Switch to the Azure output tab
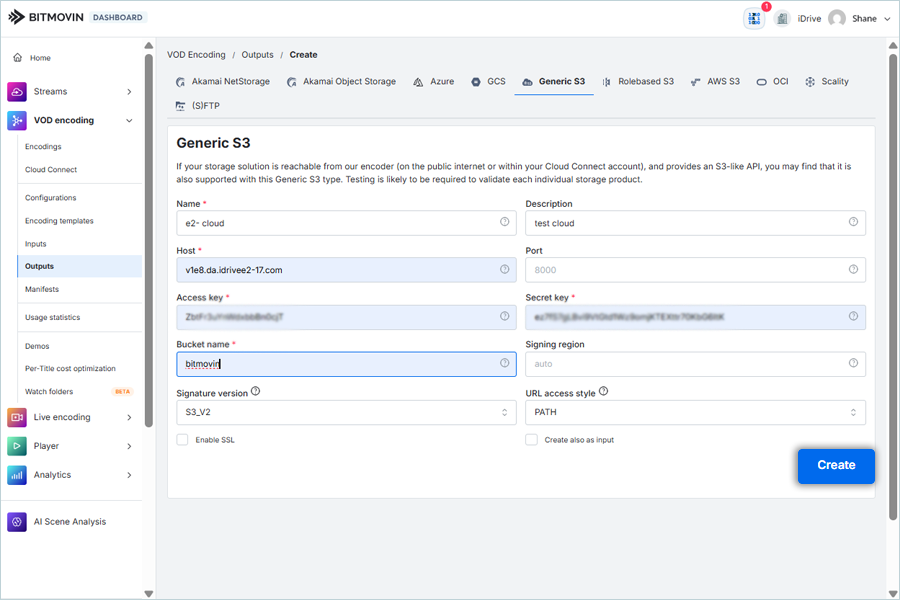Screen dimensions: 900x600 pyautogui.click(x=434, y=82)
